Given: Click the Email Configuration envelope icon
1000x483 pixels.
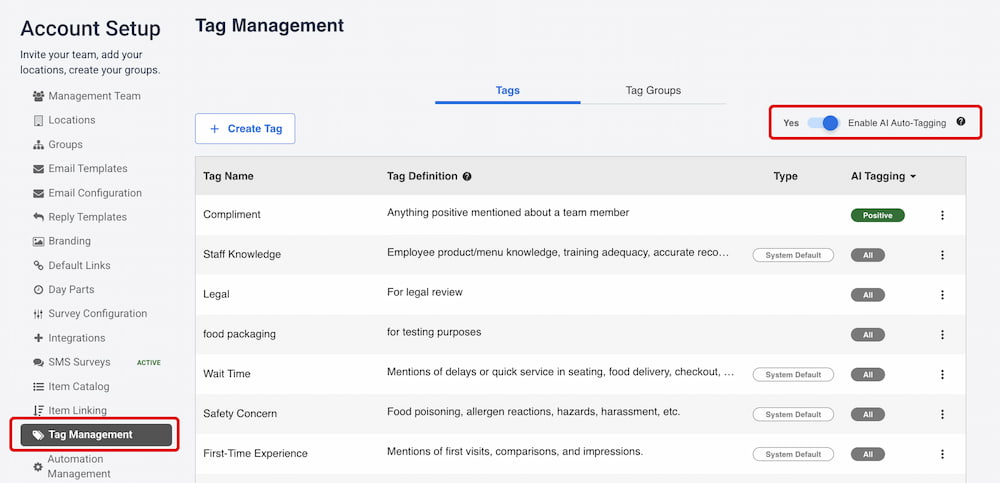Looking at the screenshot, I should pyautogui.click(x=38, y=193).
